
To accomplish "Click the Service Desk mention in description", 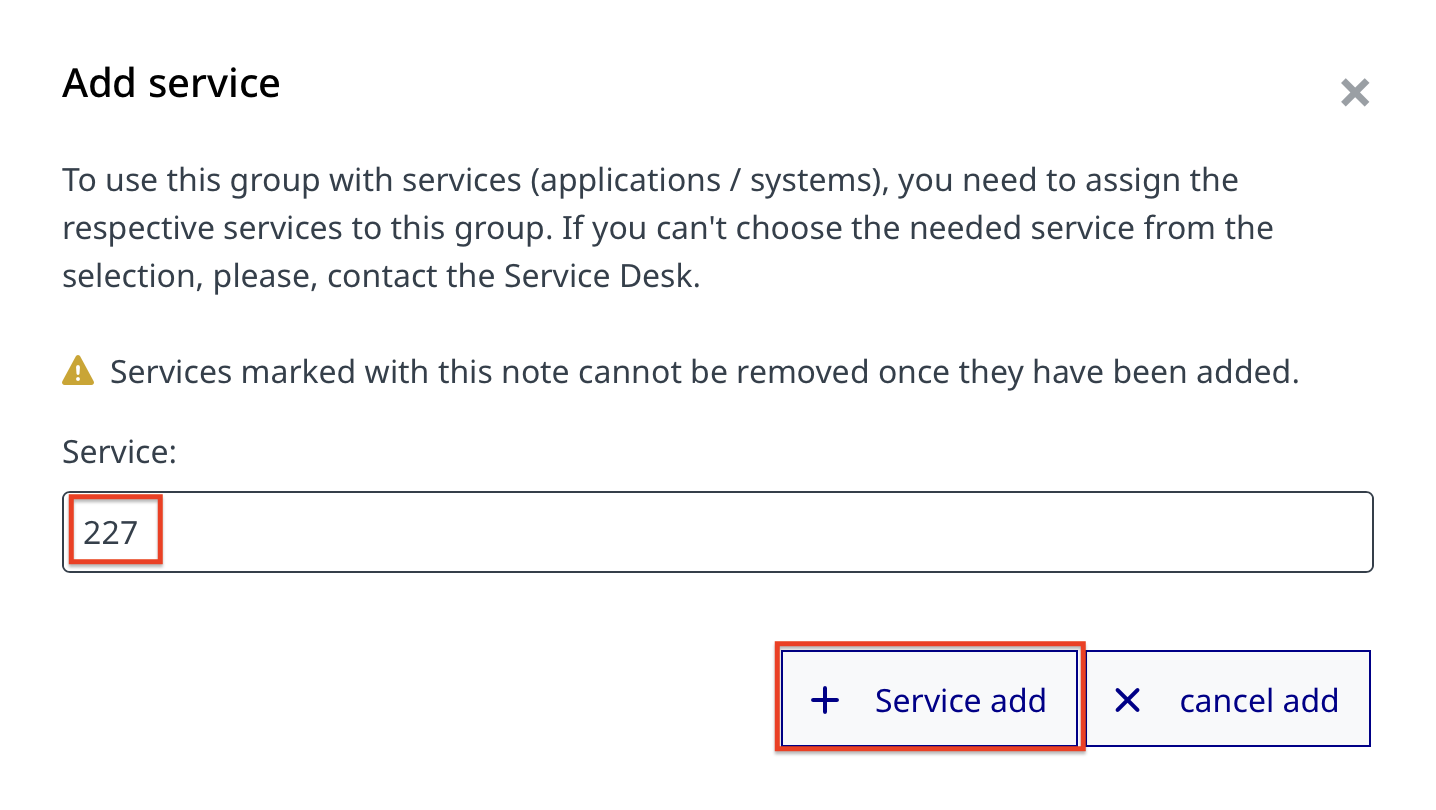I will [x=600, y=275].
